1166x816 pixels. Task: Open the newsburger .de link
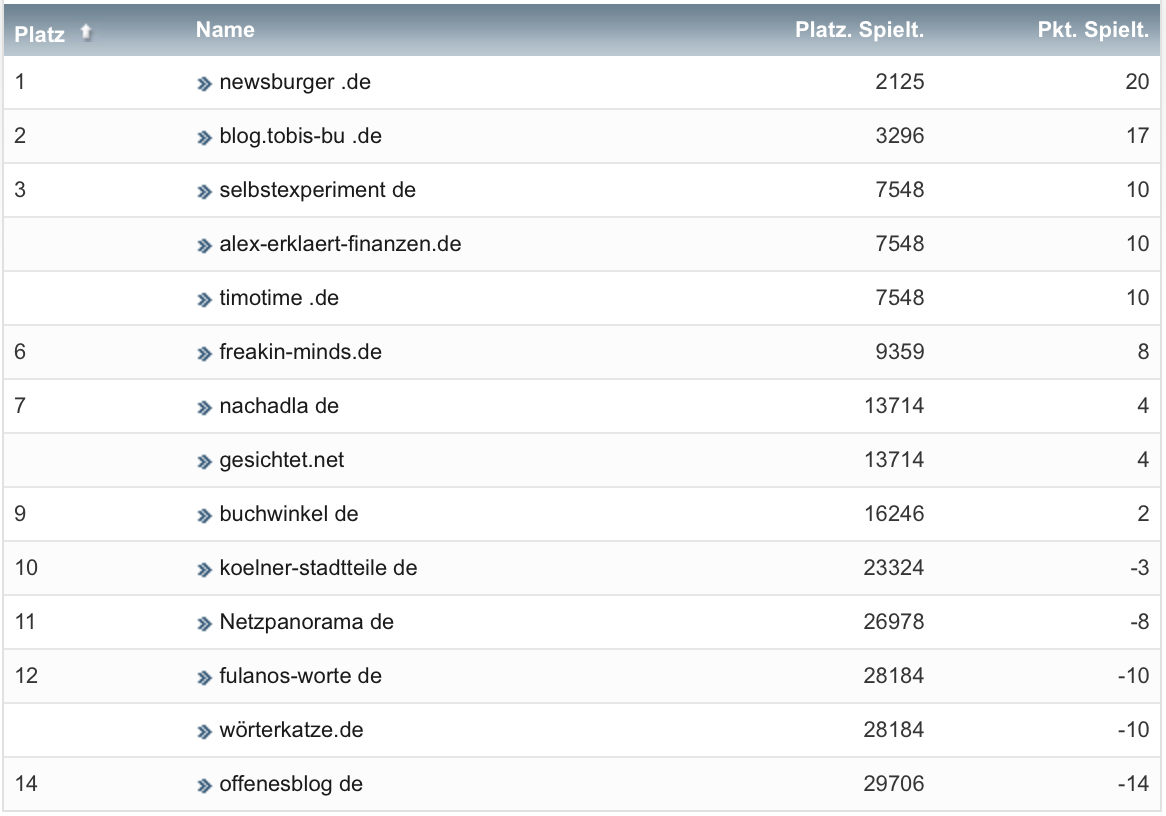(x=294, y=82)
